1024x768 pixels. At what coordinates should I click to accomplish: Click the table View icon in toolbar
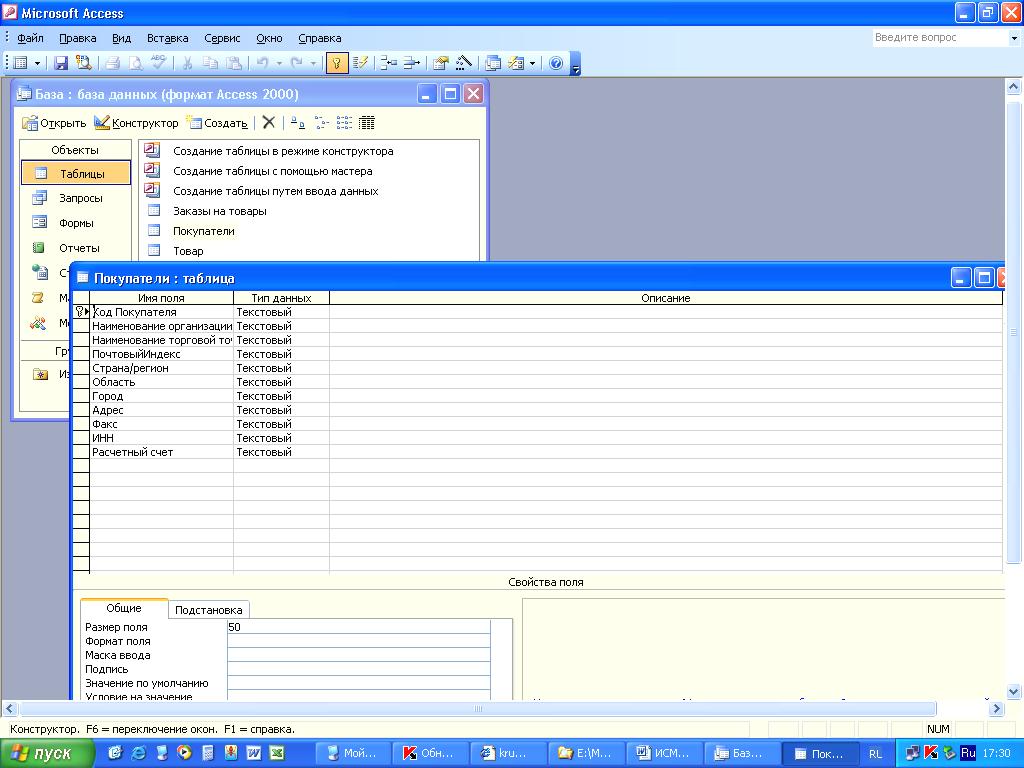21,63
